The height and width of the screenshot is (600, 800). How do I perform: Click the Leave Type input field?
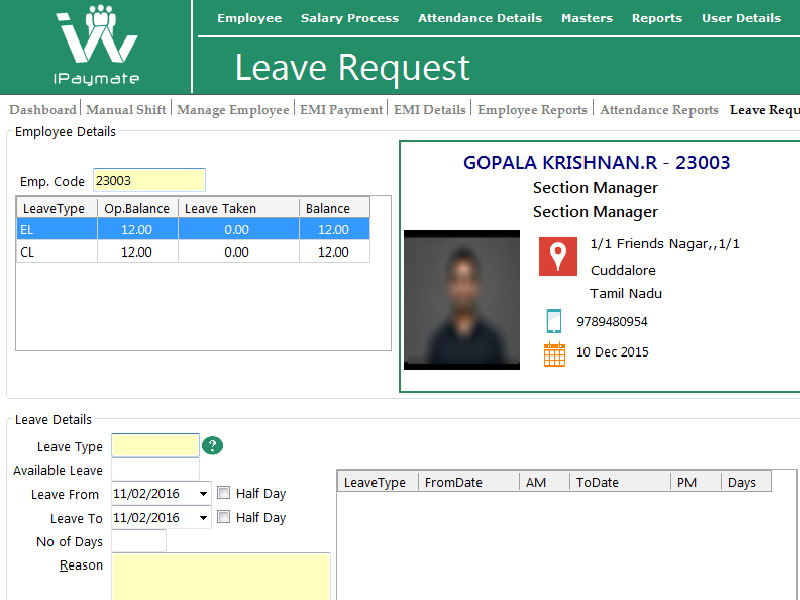(x=155, y=446)
